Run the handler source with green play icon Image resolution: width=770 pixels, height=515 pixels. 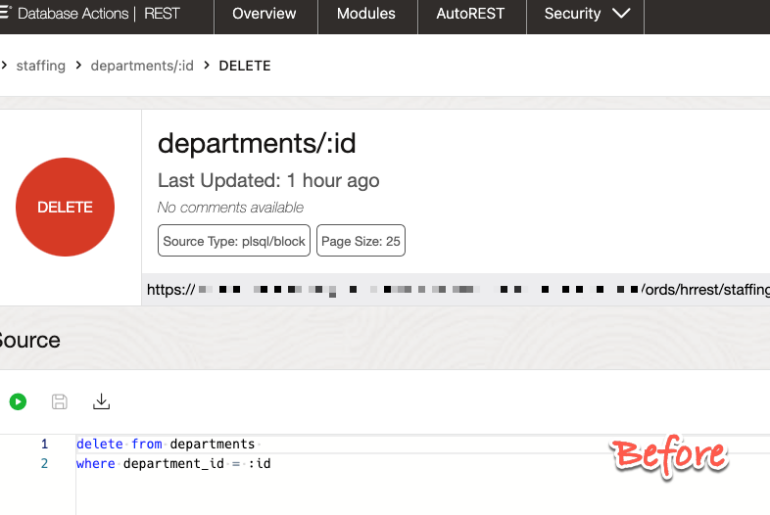(x=18, y=402)
